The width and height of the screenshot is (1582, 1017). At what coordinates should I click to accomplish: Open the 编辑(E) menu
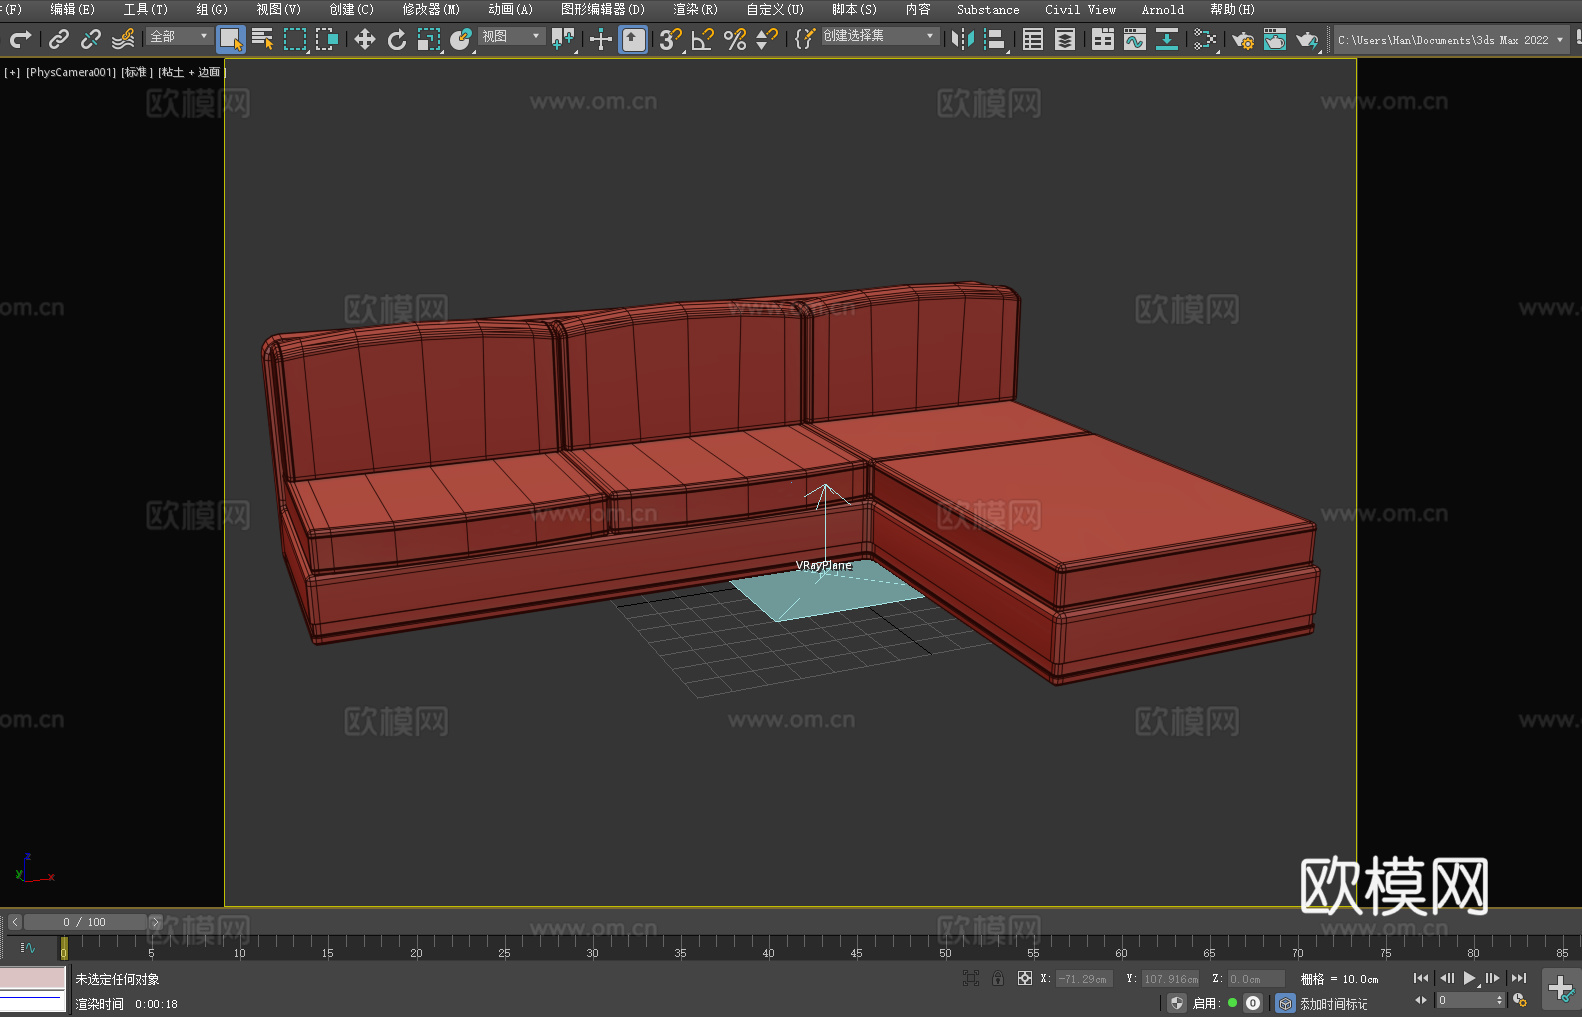[72, 9]
